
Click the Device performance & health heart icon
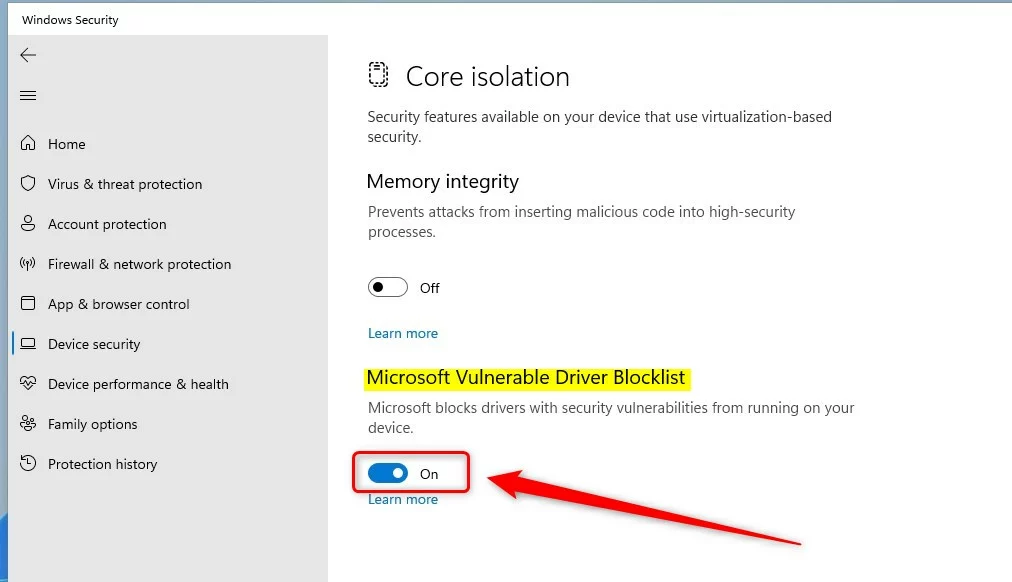point(28,383)
